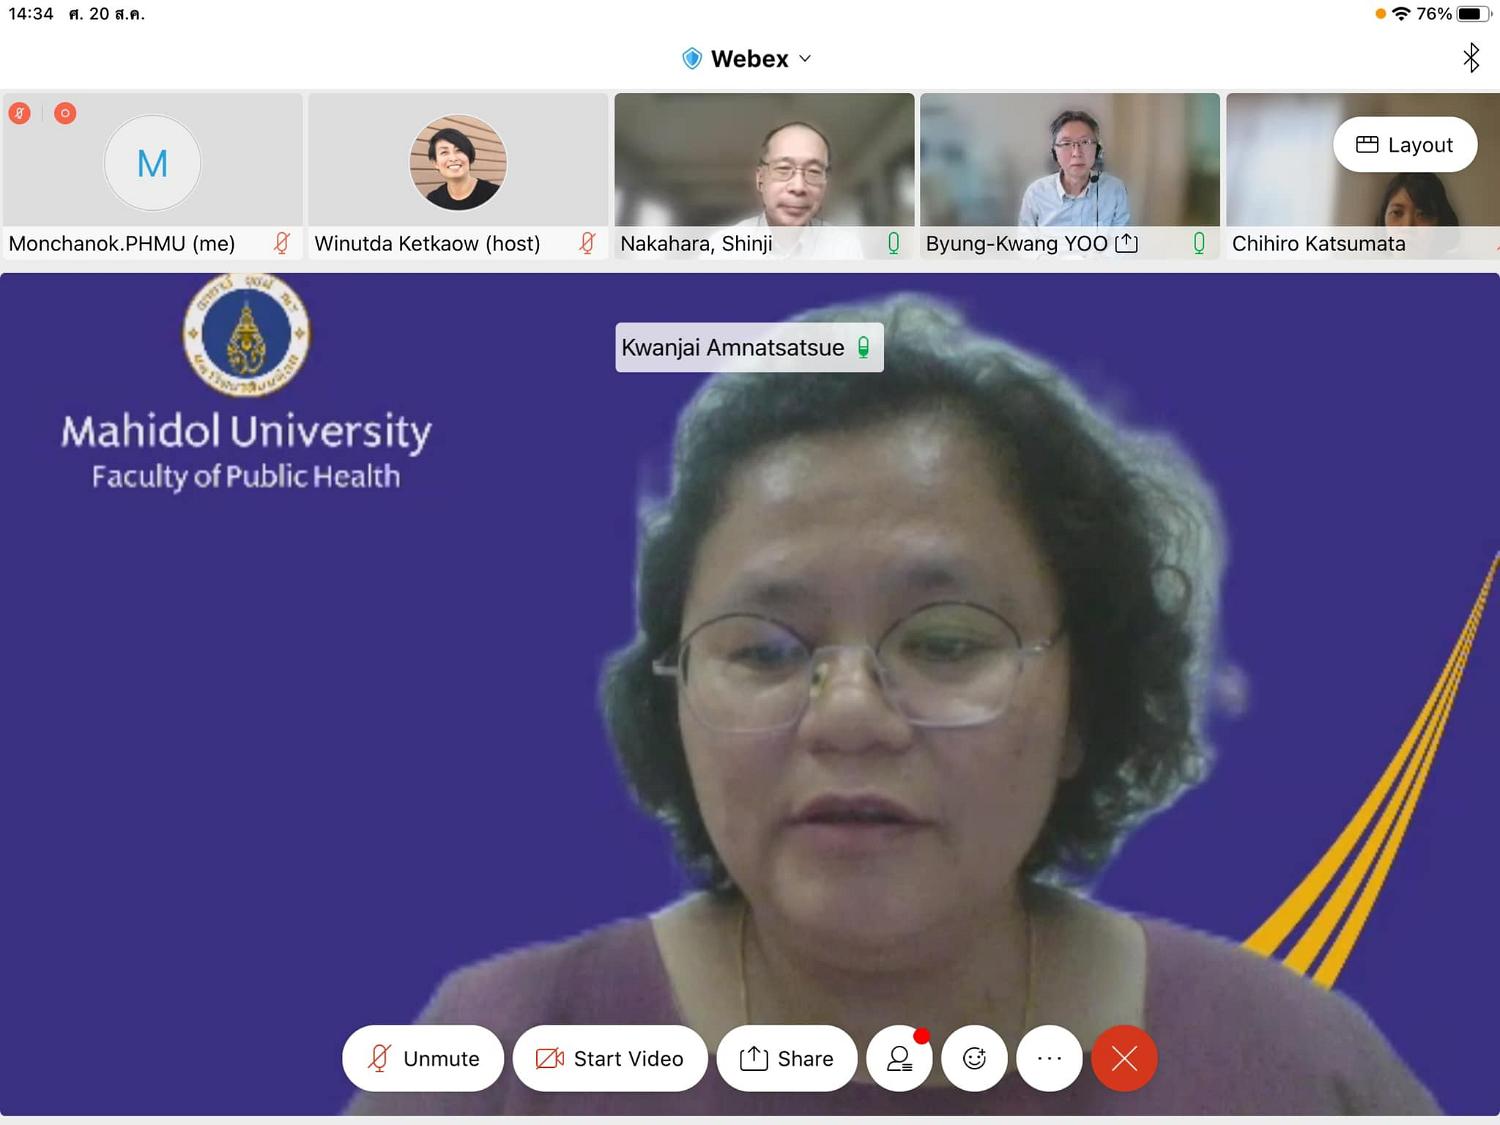This screenshot has height=1125, width=1500.
Task: Click green mic icon on Byung-Kwang YOO tile
Action: click(1199, 243)
